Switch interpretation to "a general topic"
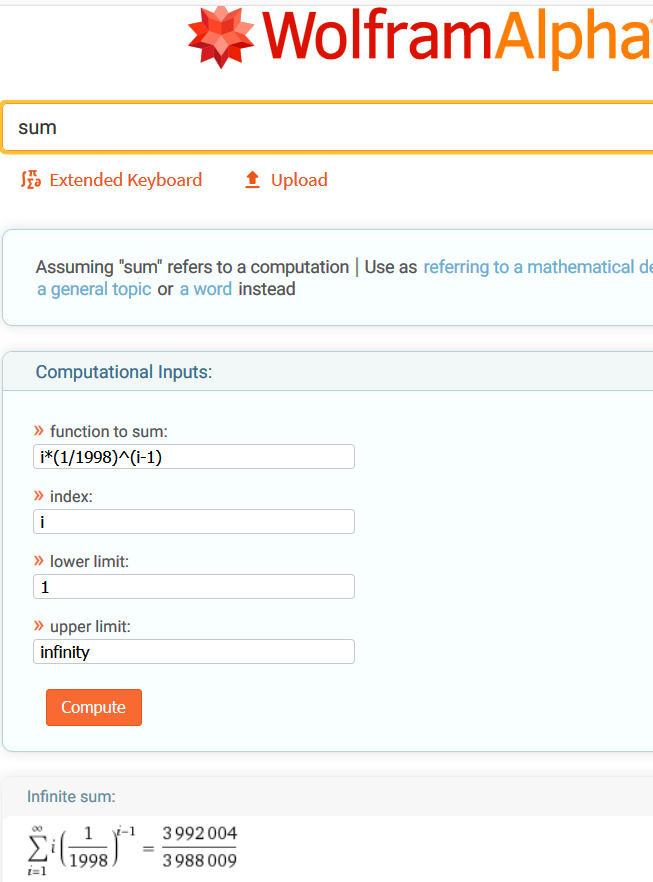The height and width of the screenshot is (882, 653). pyautogui.click(x=94, y=289)
